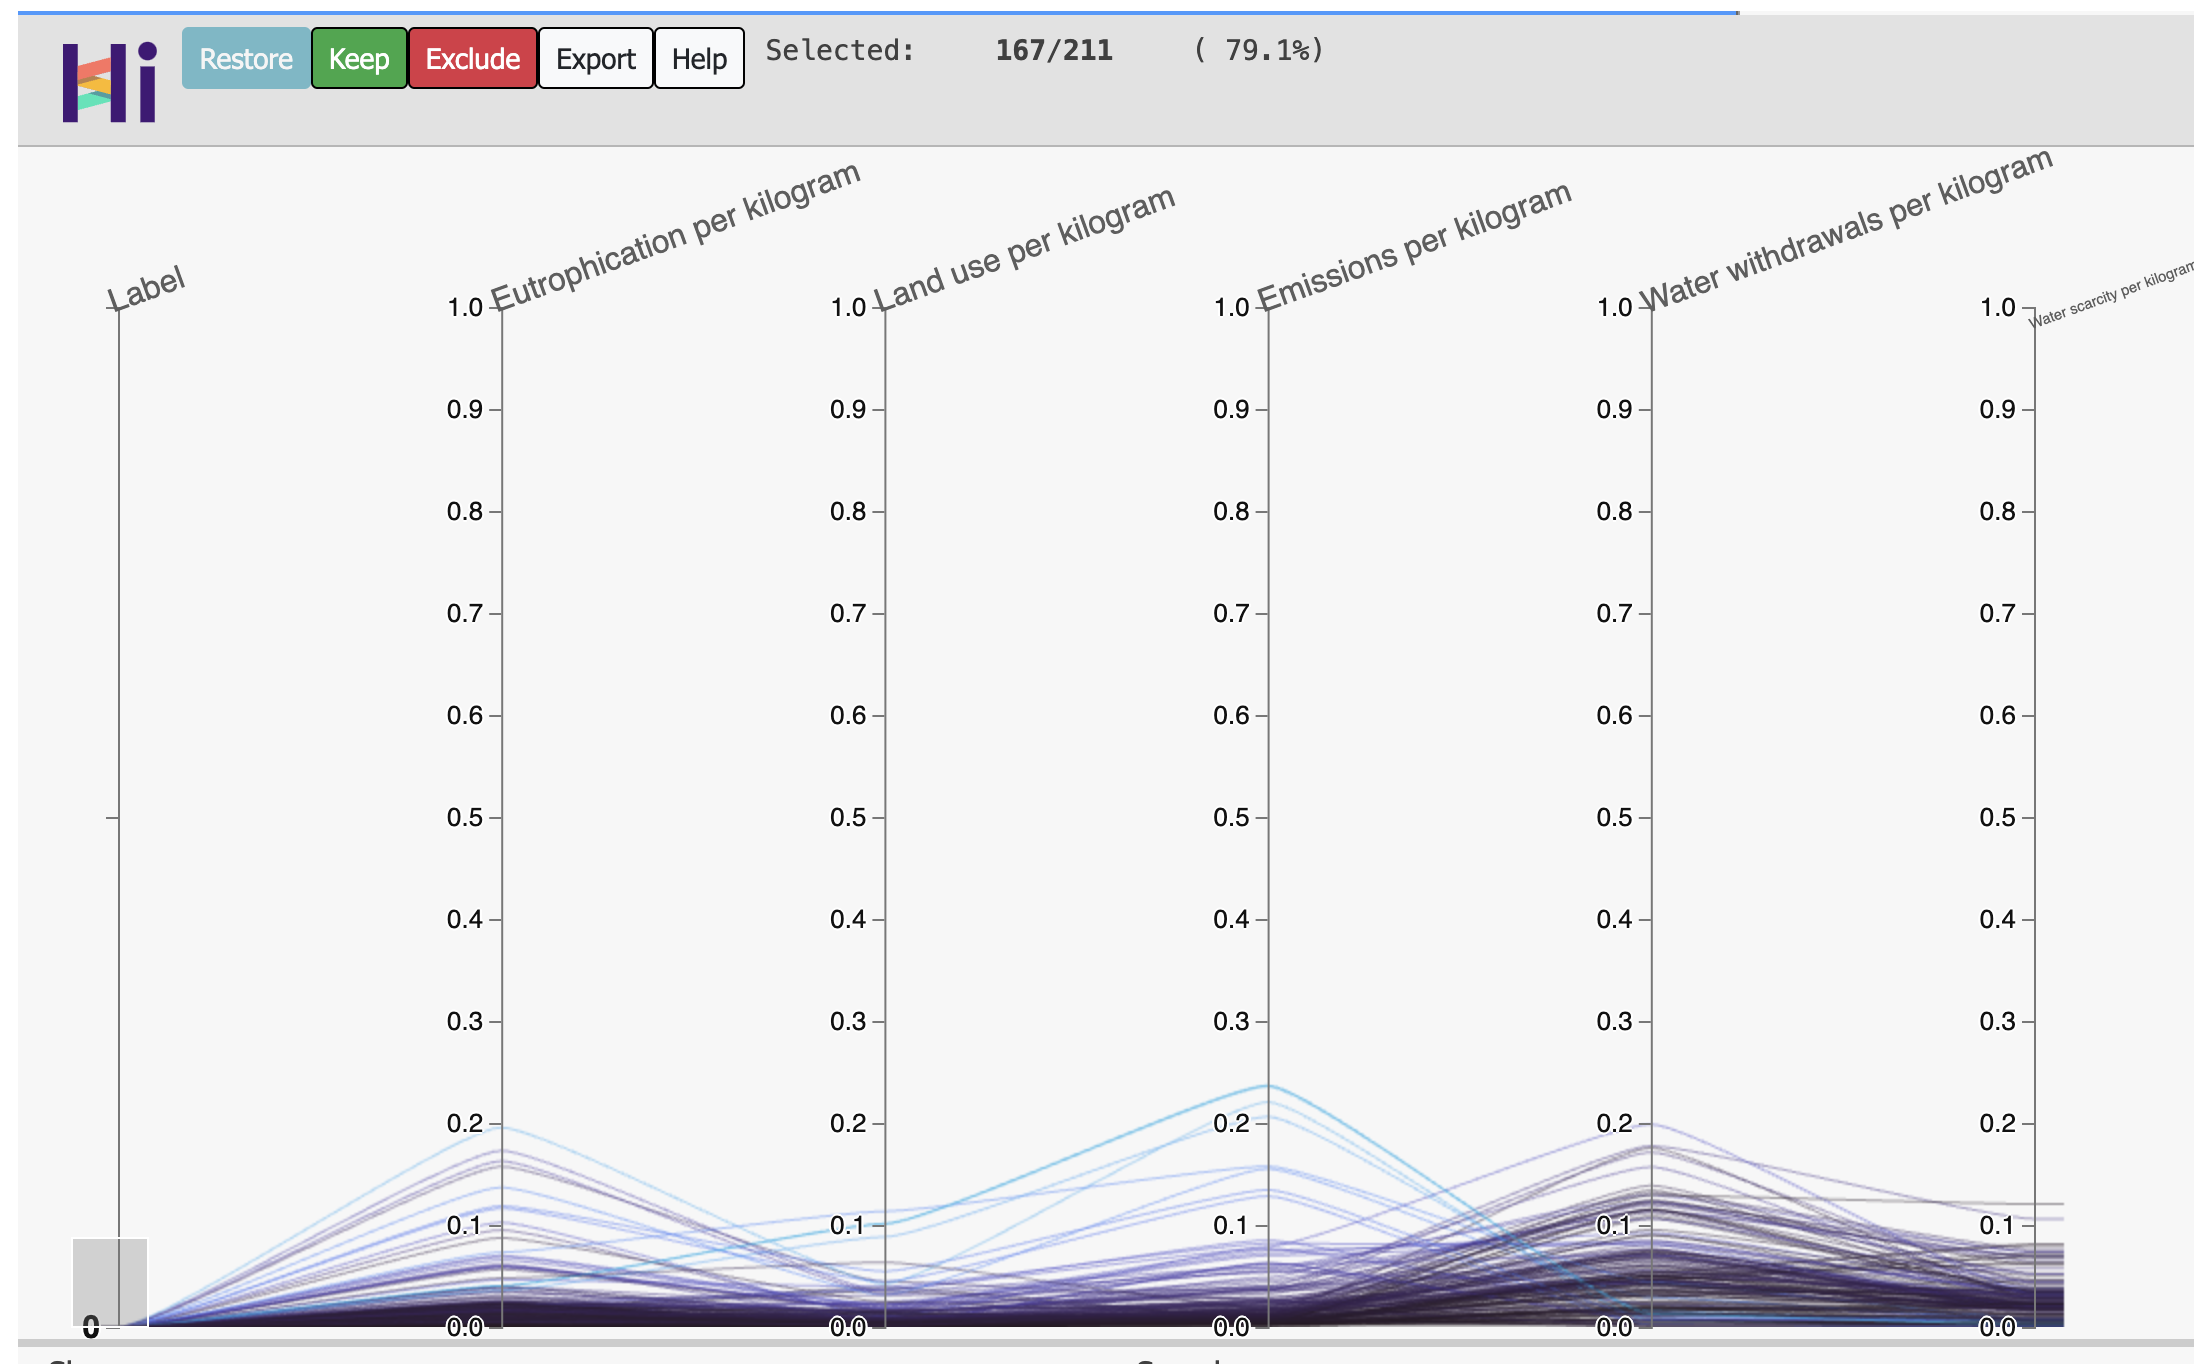
Task: Click the Label axis title
Action: 146,289
